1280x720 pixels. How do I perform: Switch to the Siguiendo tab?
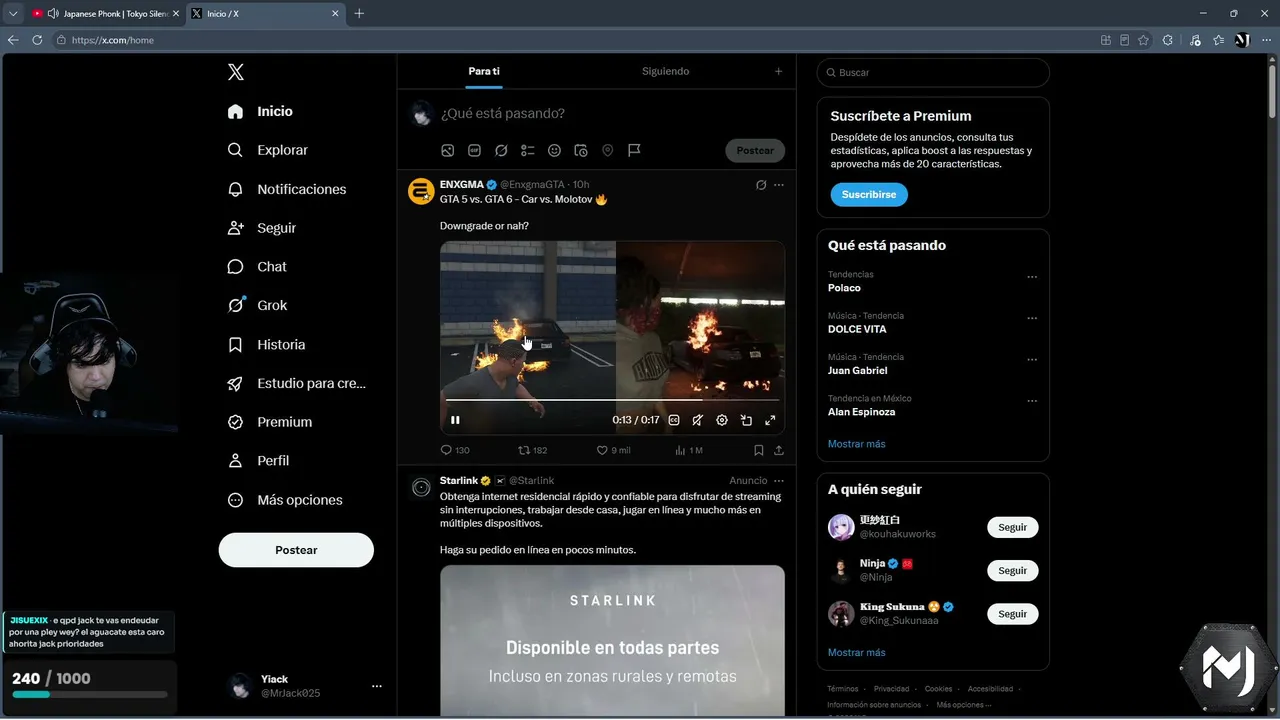pos(665,71)
